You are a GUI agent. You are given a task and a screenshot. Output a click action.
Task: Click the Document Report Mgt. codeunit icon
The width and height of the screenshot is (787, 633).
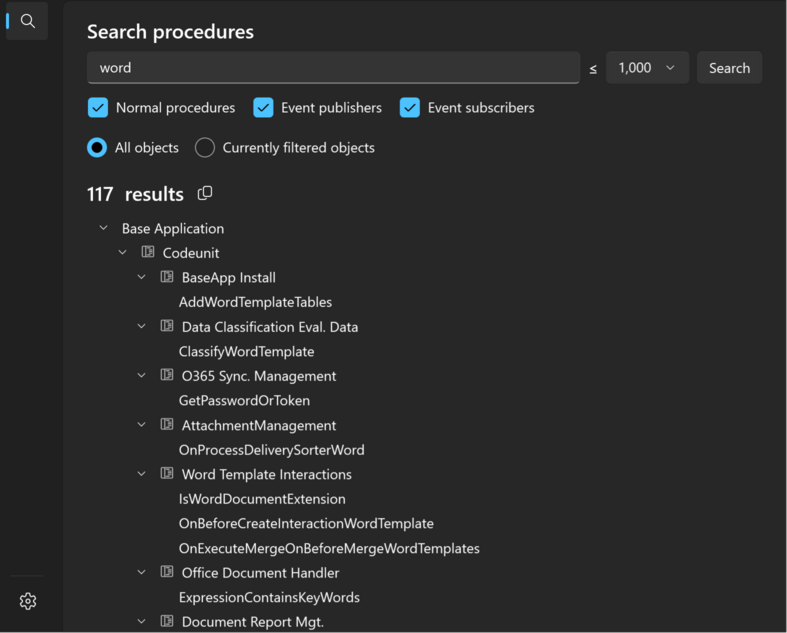coord(167,621)
